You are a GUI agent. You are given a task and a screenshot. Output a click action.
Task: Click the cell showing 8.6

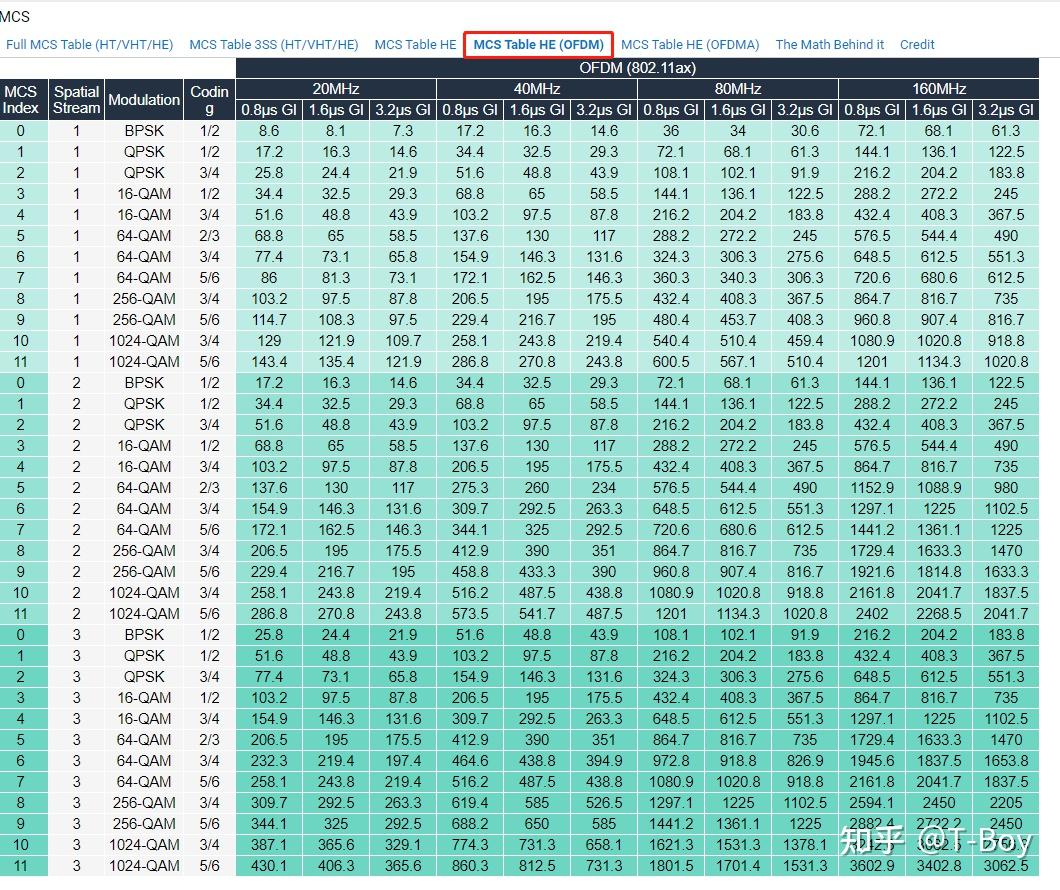pos(269,130)
